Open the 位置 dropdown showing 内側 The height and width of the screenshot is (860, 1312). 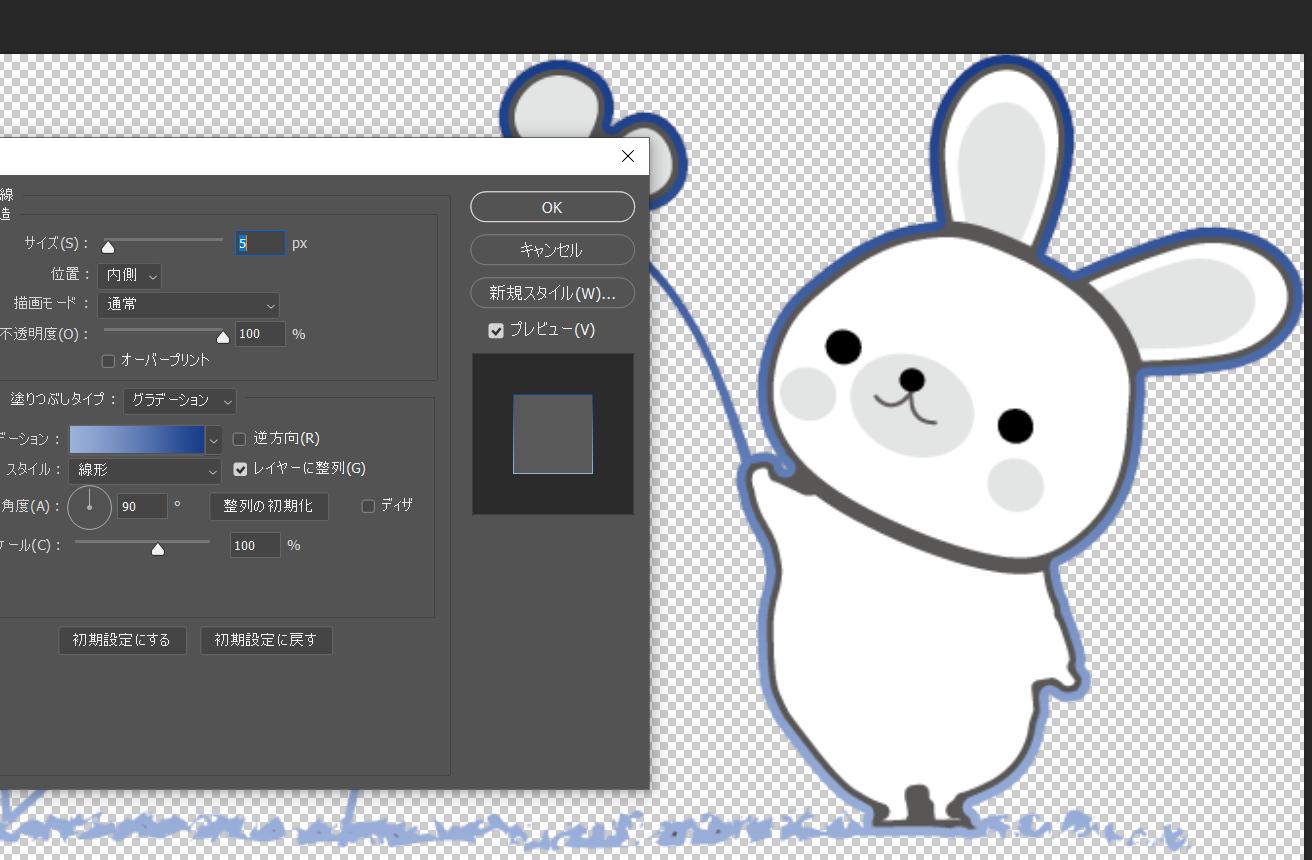[129, 276]
